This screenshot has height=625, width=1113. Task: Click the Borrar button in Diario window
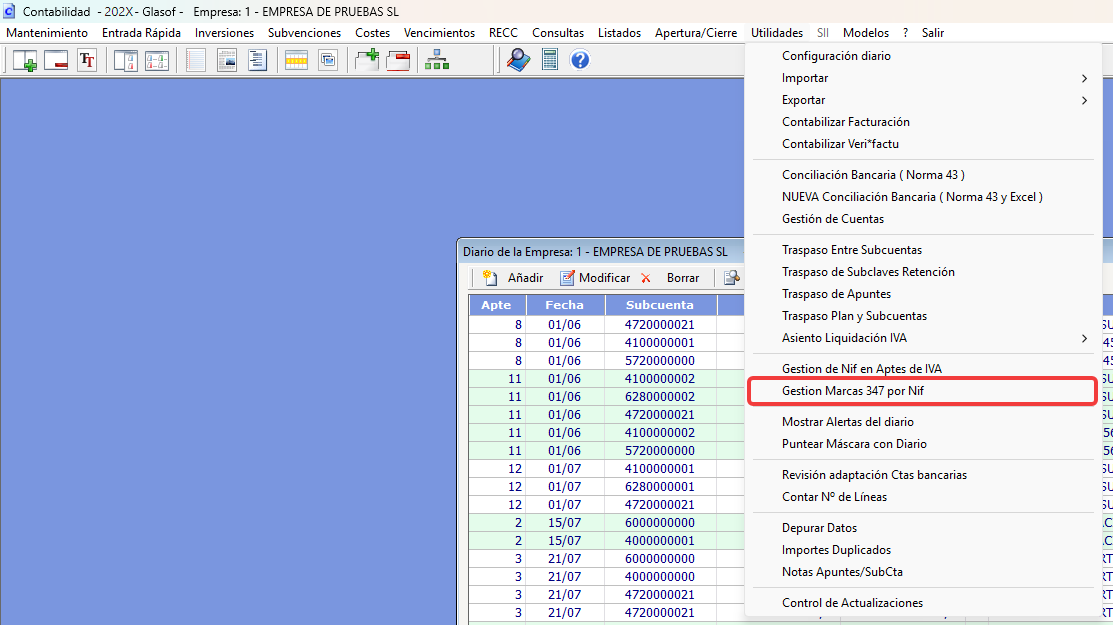click(x=670, y=278)
